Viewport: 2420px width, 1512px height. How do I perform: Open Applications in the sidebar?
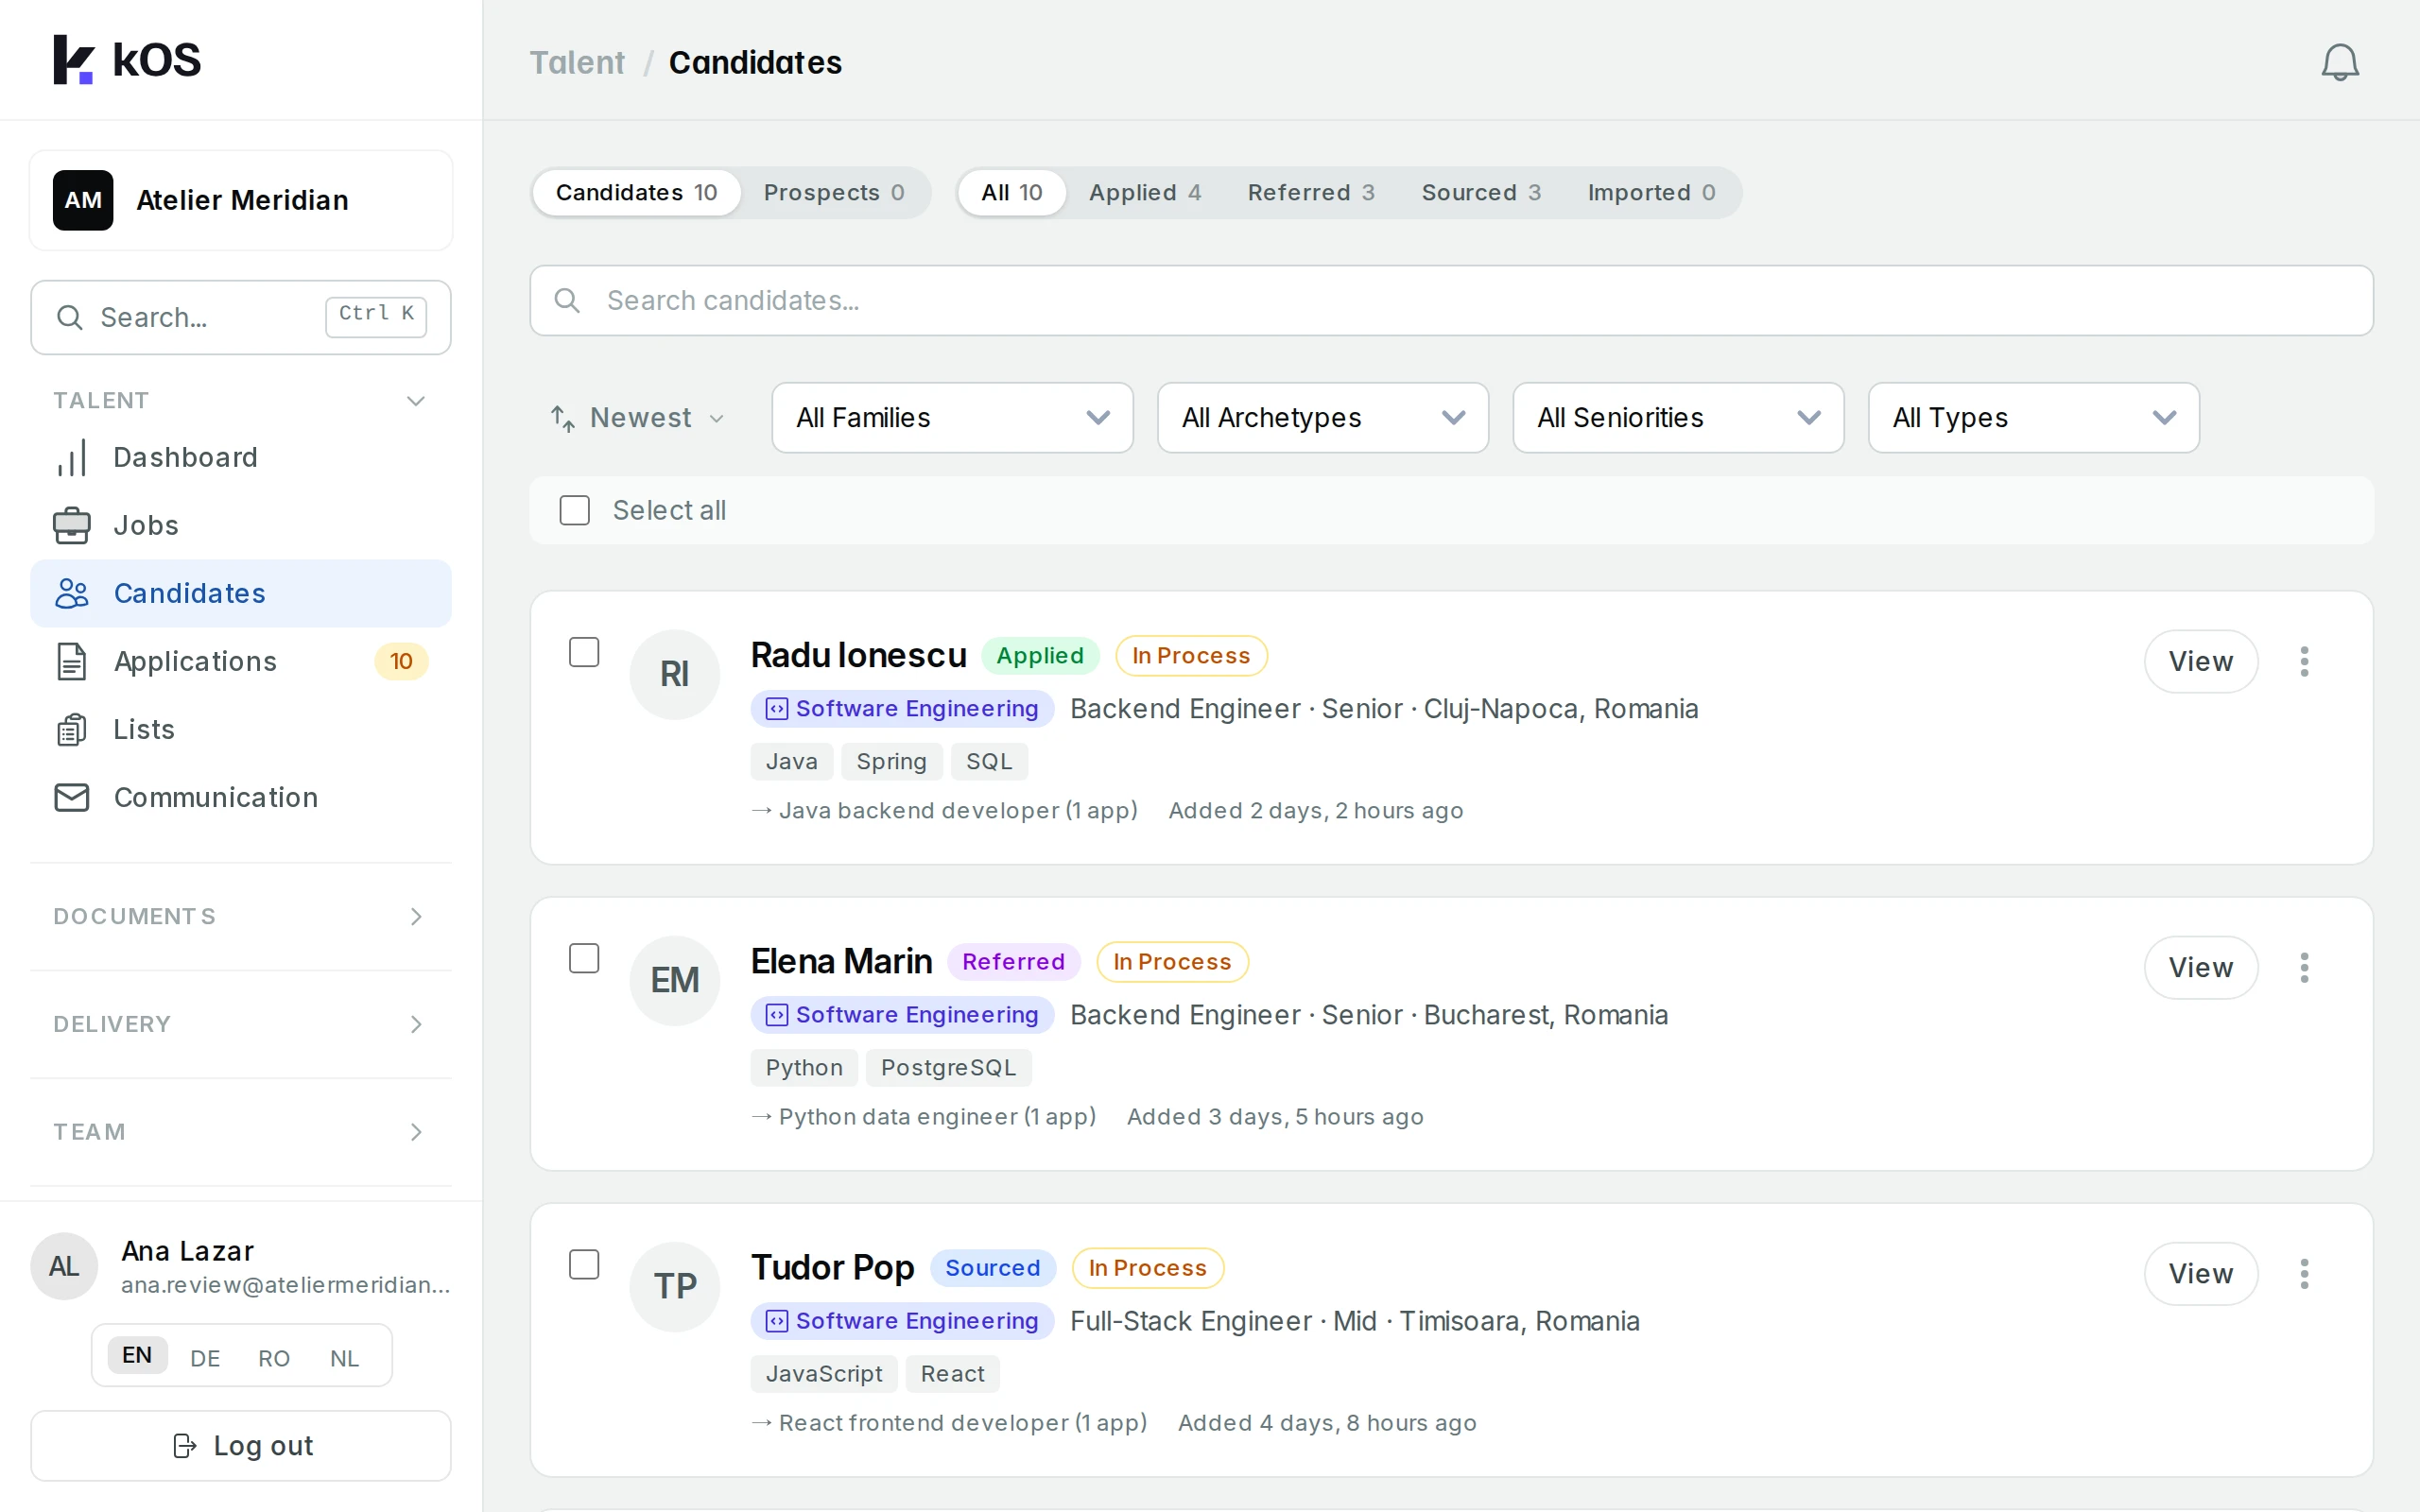pyautogui.click(x=241, y=661)
